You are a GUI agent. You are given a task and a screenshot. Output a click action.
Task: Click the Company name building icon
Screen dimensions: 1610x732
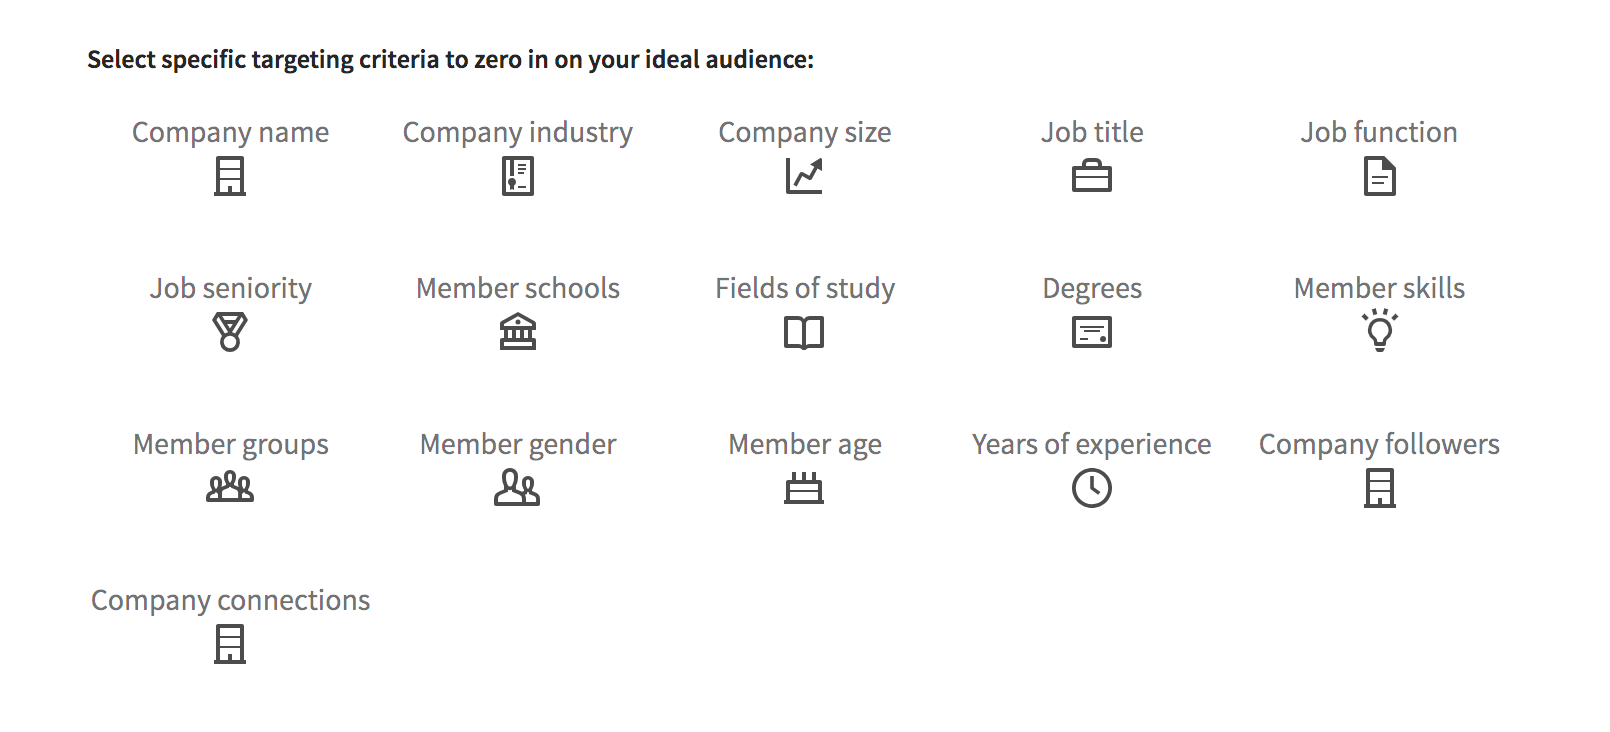click(x=230, y=177)
